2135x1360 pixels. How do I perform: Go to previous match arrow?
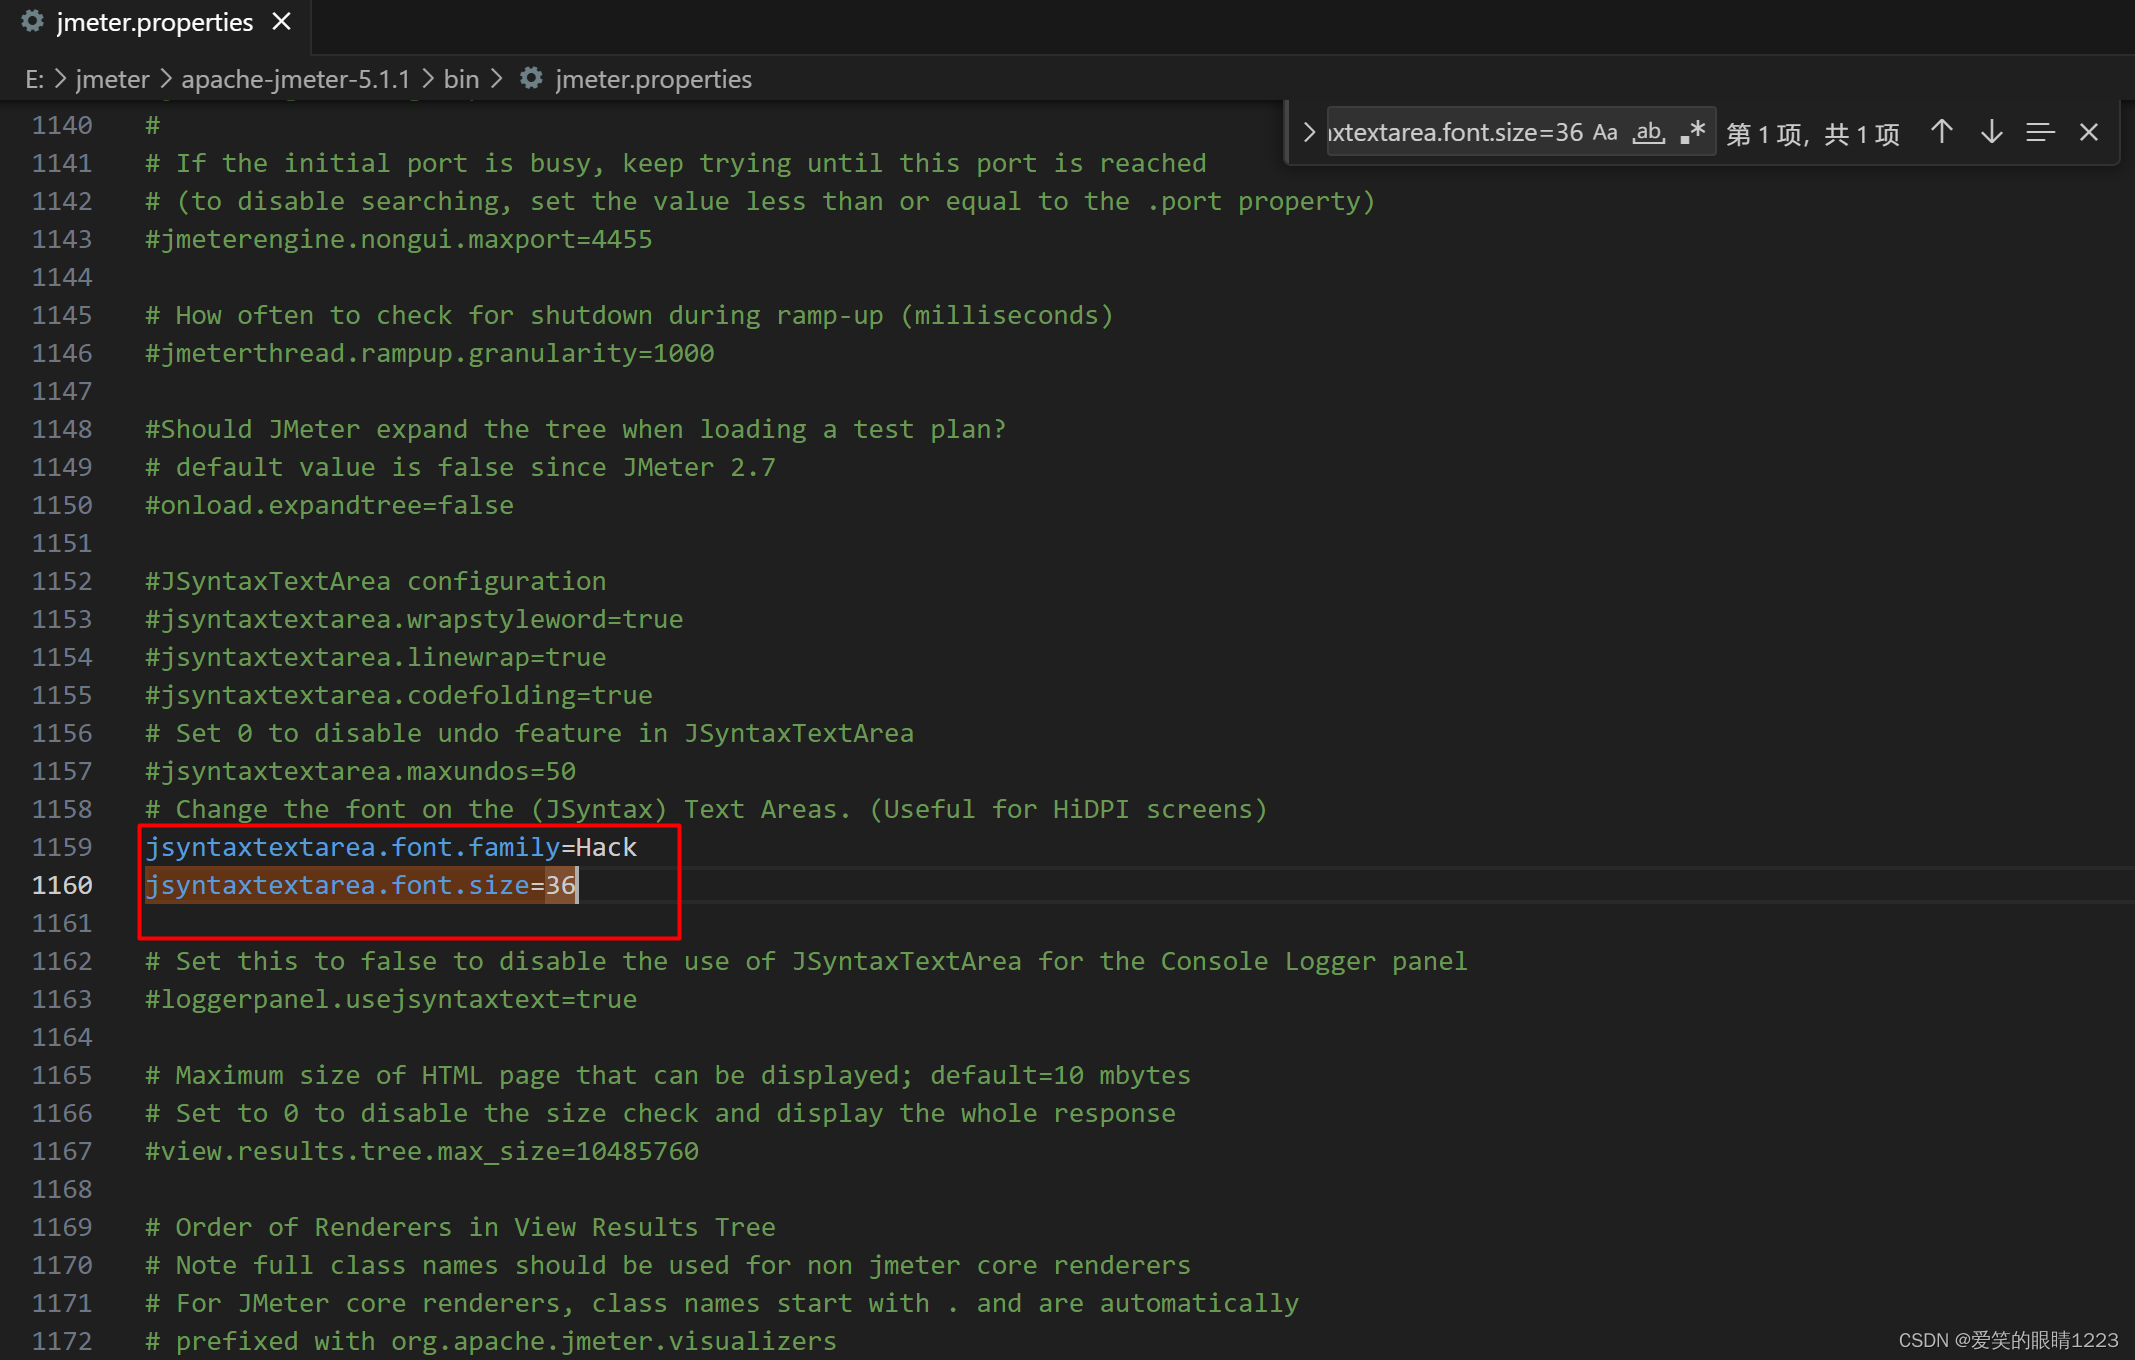(1941, 133)
